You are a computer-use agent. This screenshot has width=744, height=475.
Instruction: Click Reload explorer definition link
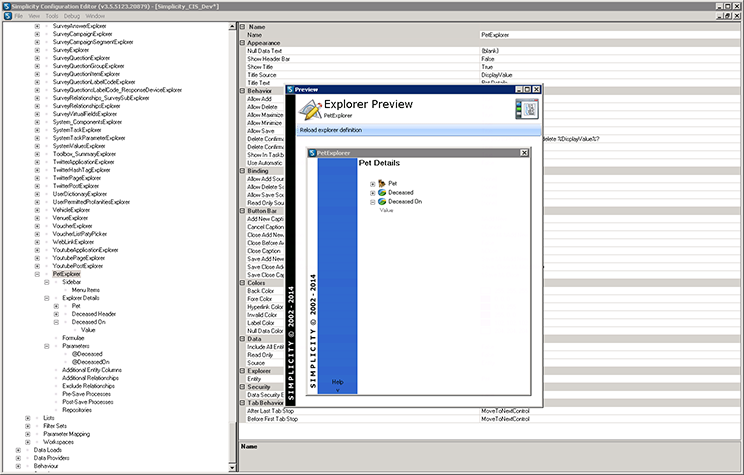331,130
